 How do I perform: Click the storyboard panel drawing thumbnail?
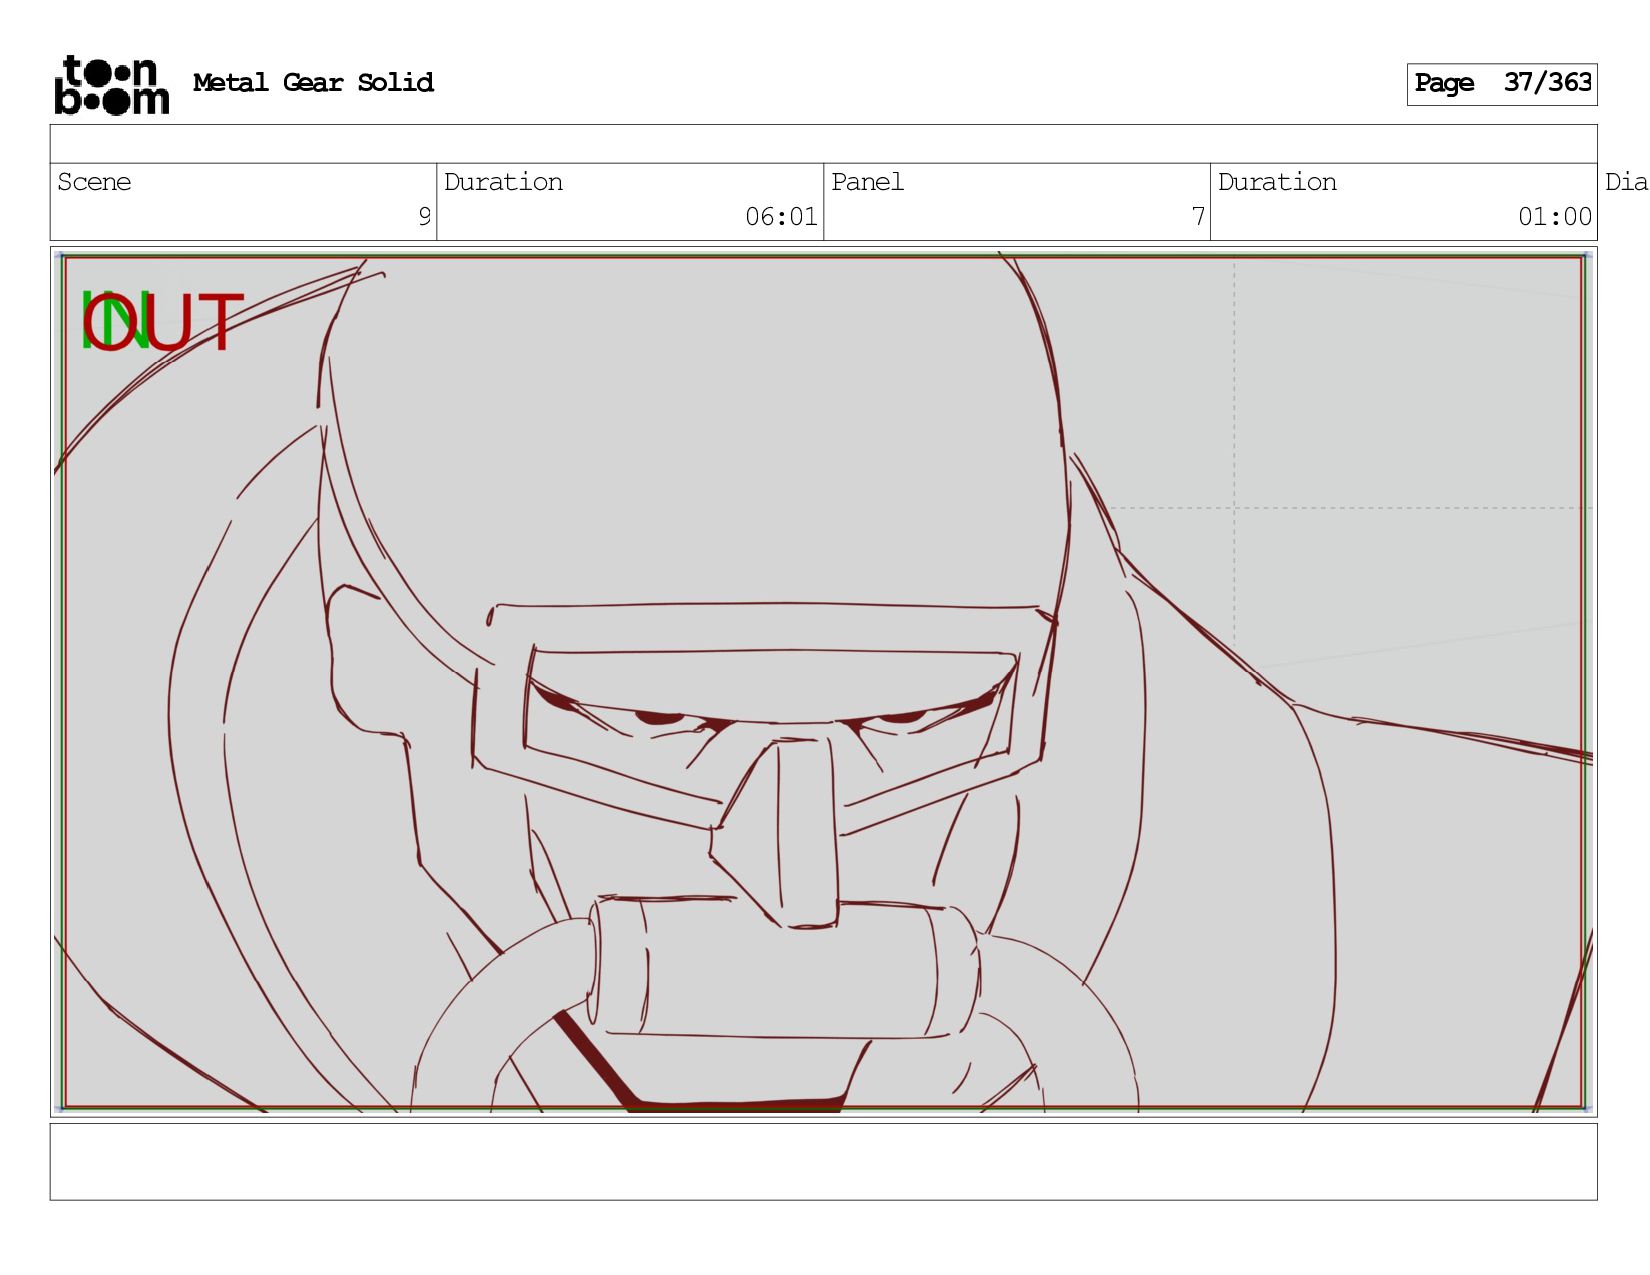pyautogui.click(x=823, y=682)
